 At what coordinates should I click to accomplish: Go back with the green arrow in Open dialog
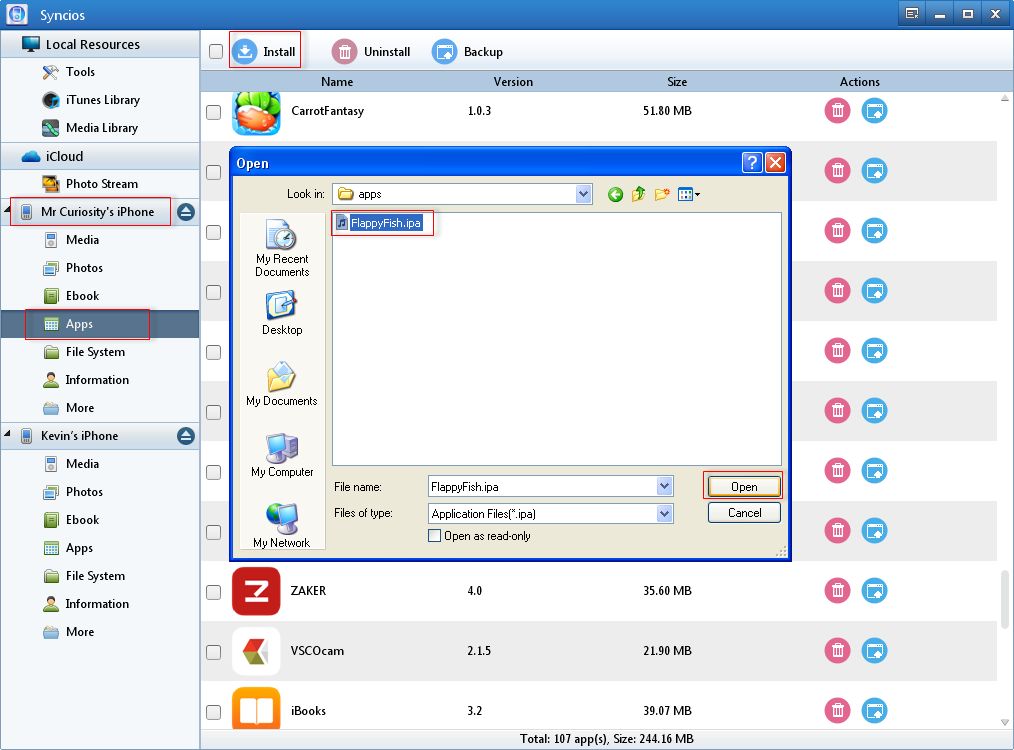click(x=615, y=194)
